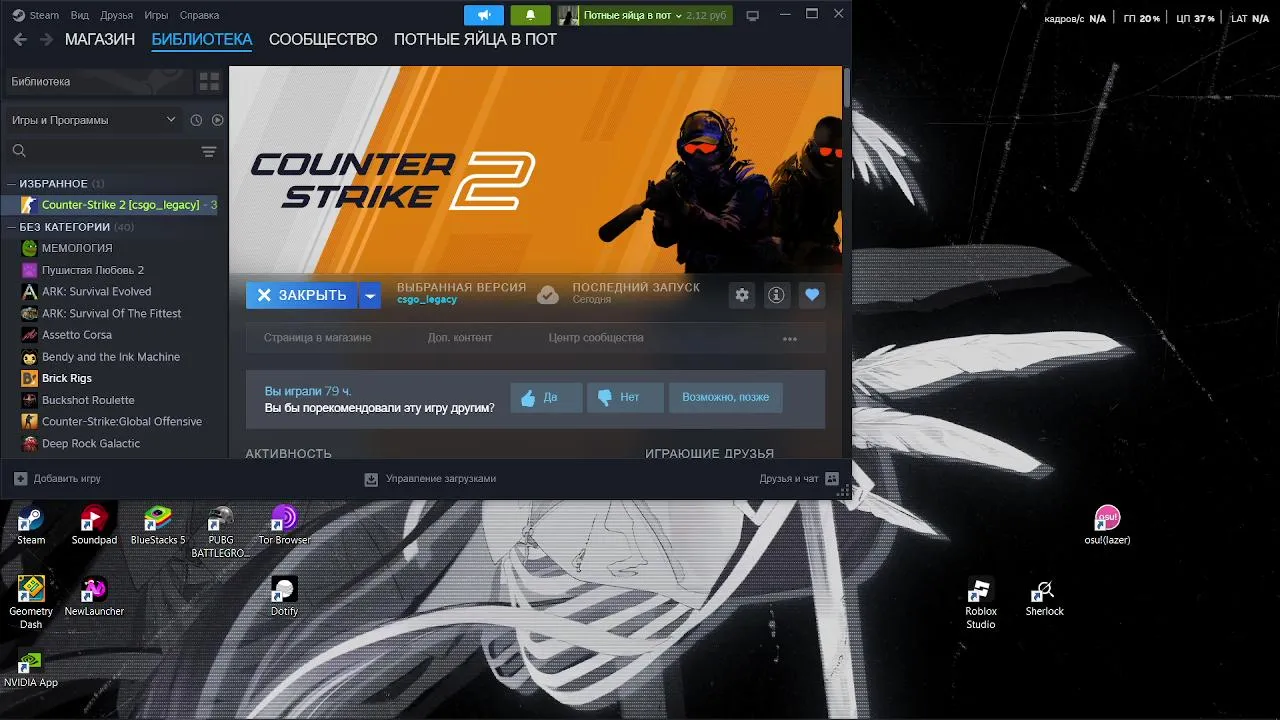Toggle Big Picture mode monitor icon
Screen dimensions: 1280x720
[x=753, y=15]
